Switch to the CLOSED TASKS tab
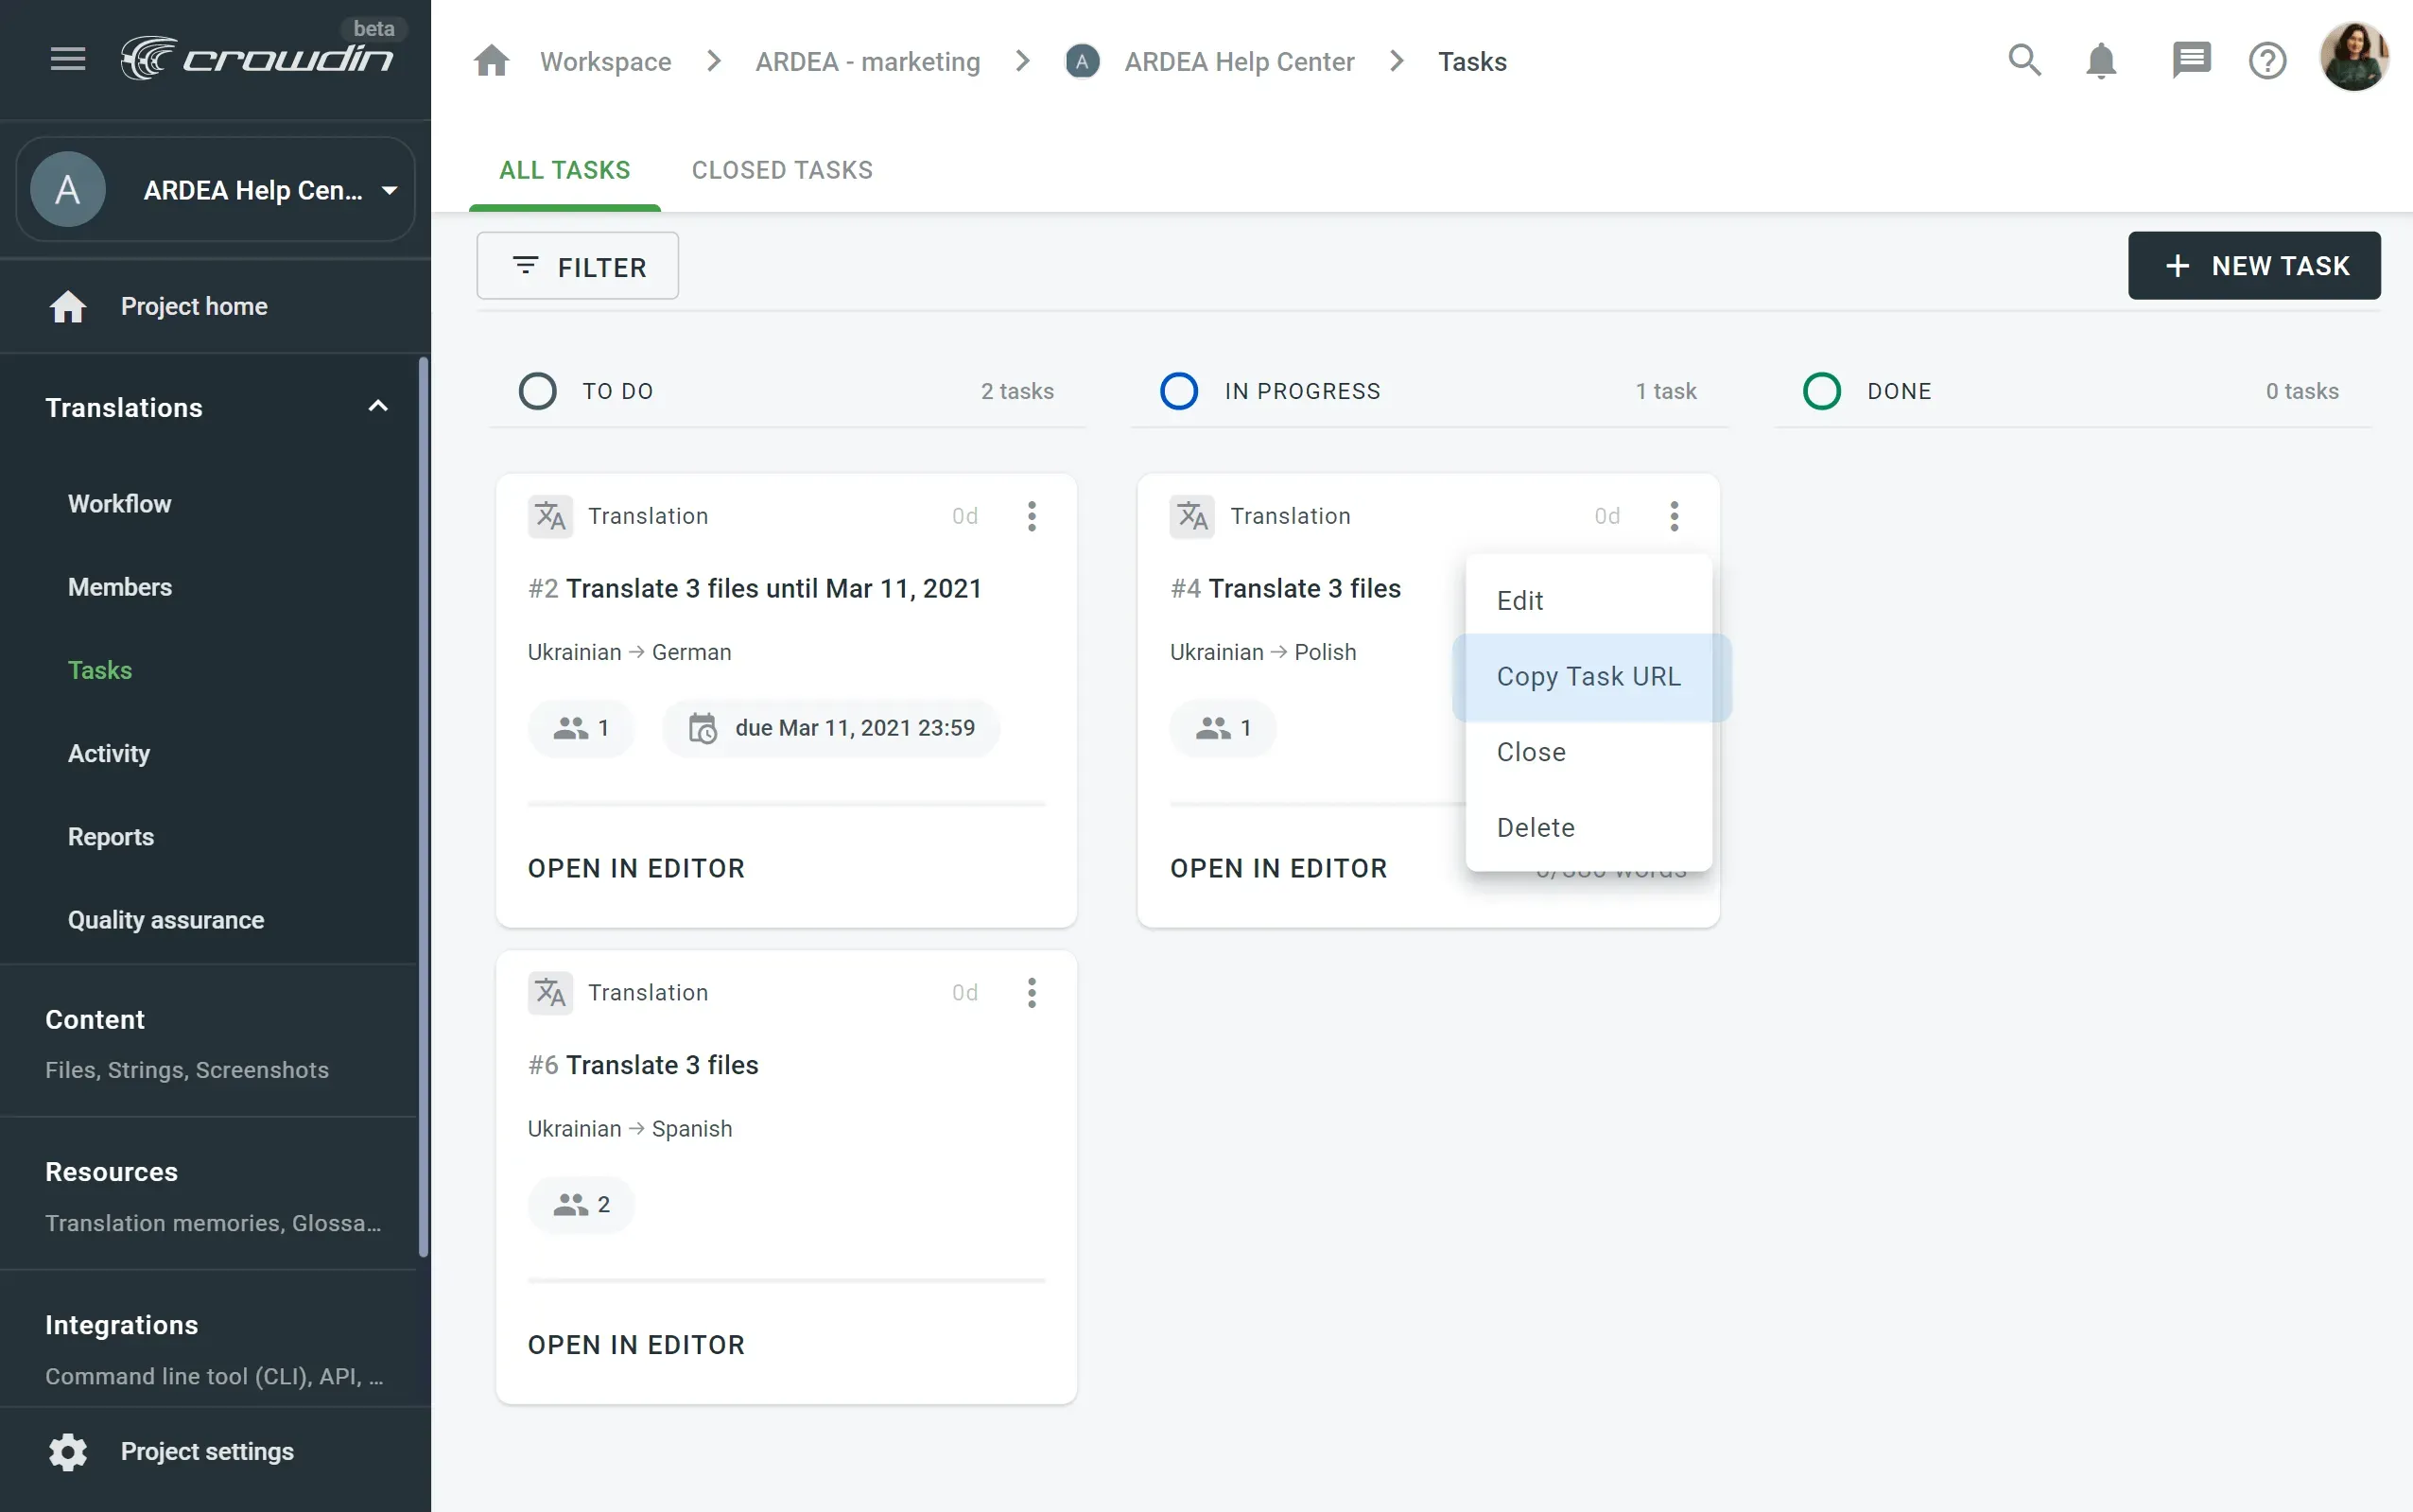 pos(781,170)
